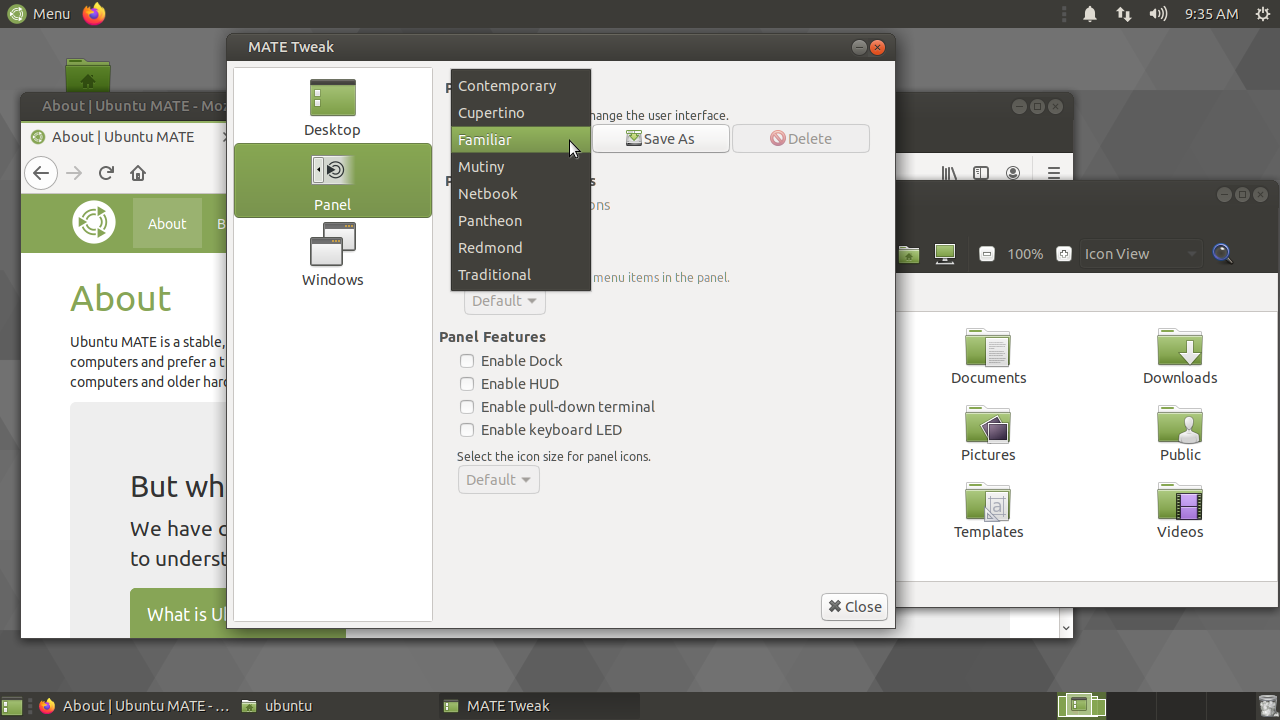Image resolution: width=1280 pixels, height=720 pixels.
Task: Launch Firefox from the top panel
Action: click(x=94, y=14)
